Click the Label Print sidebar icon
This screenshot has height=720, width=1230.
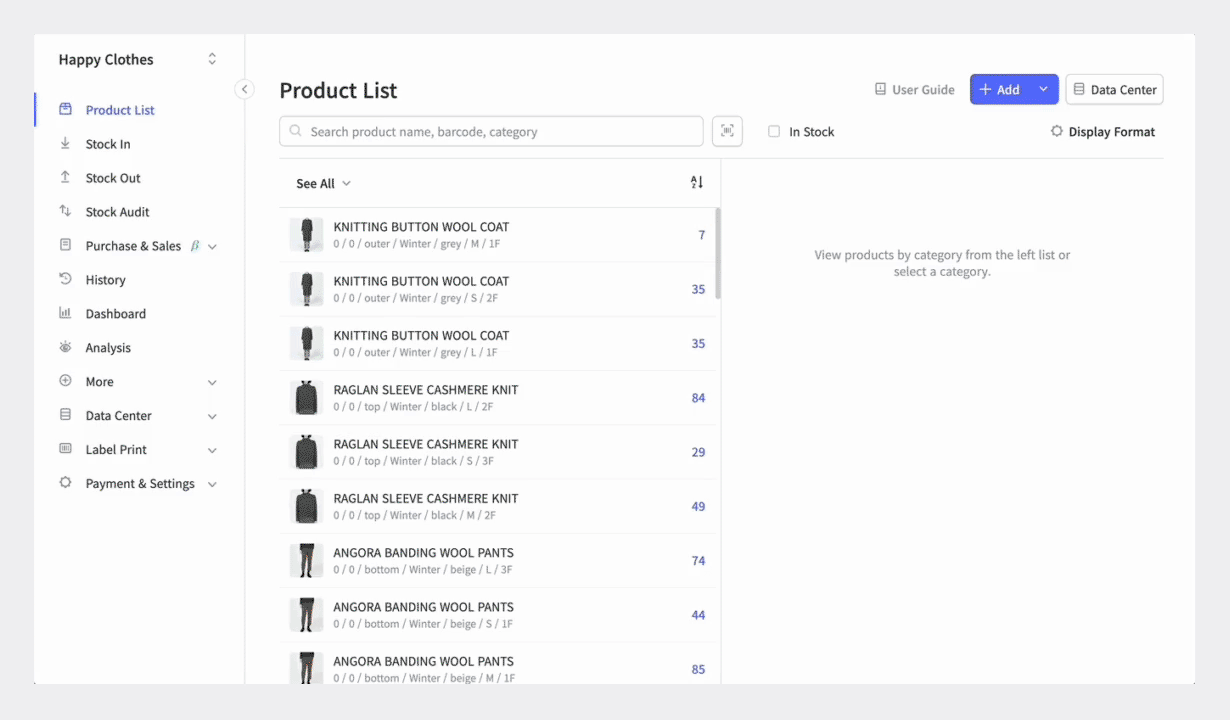(x=65, y=449)
